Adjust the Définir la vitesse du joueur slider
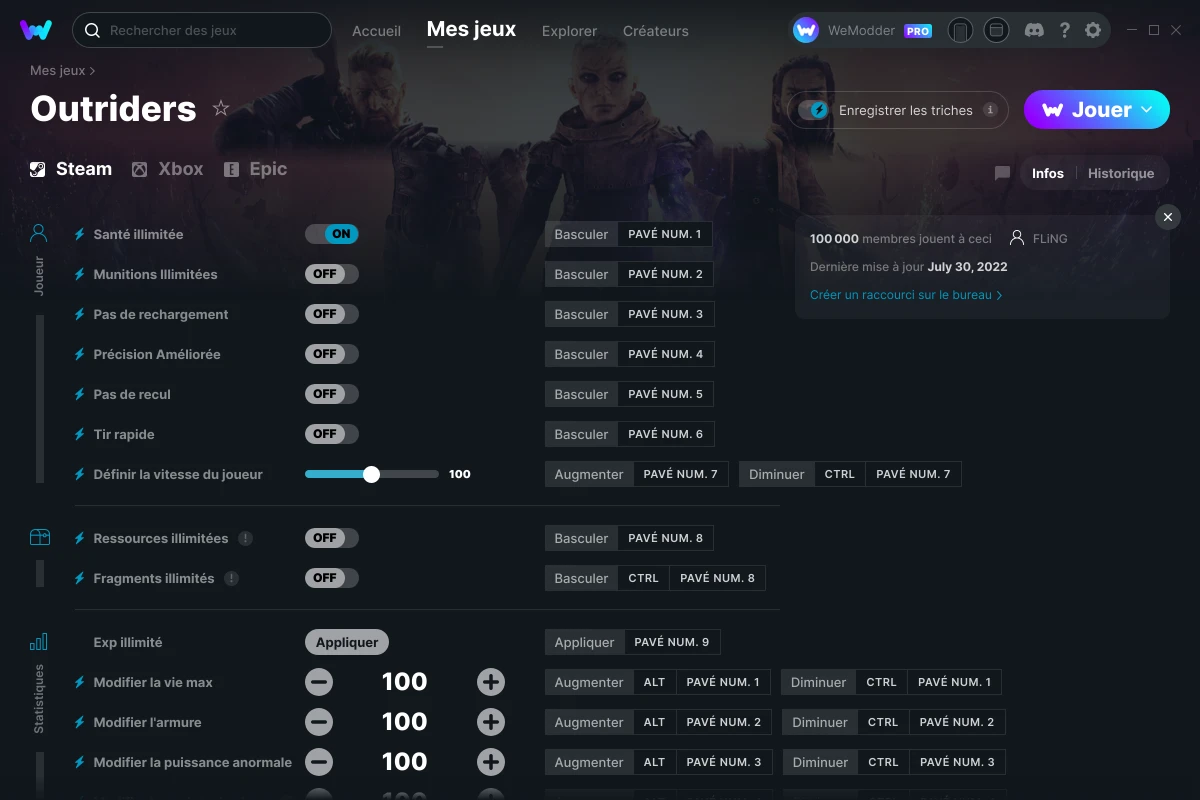The height and width of the screenshot is (800, 1200). click(372, 474)
